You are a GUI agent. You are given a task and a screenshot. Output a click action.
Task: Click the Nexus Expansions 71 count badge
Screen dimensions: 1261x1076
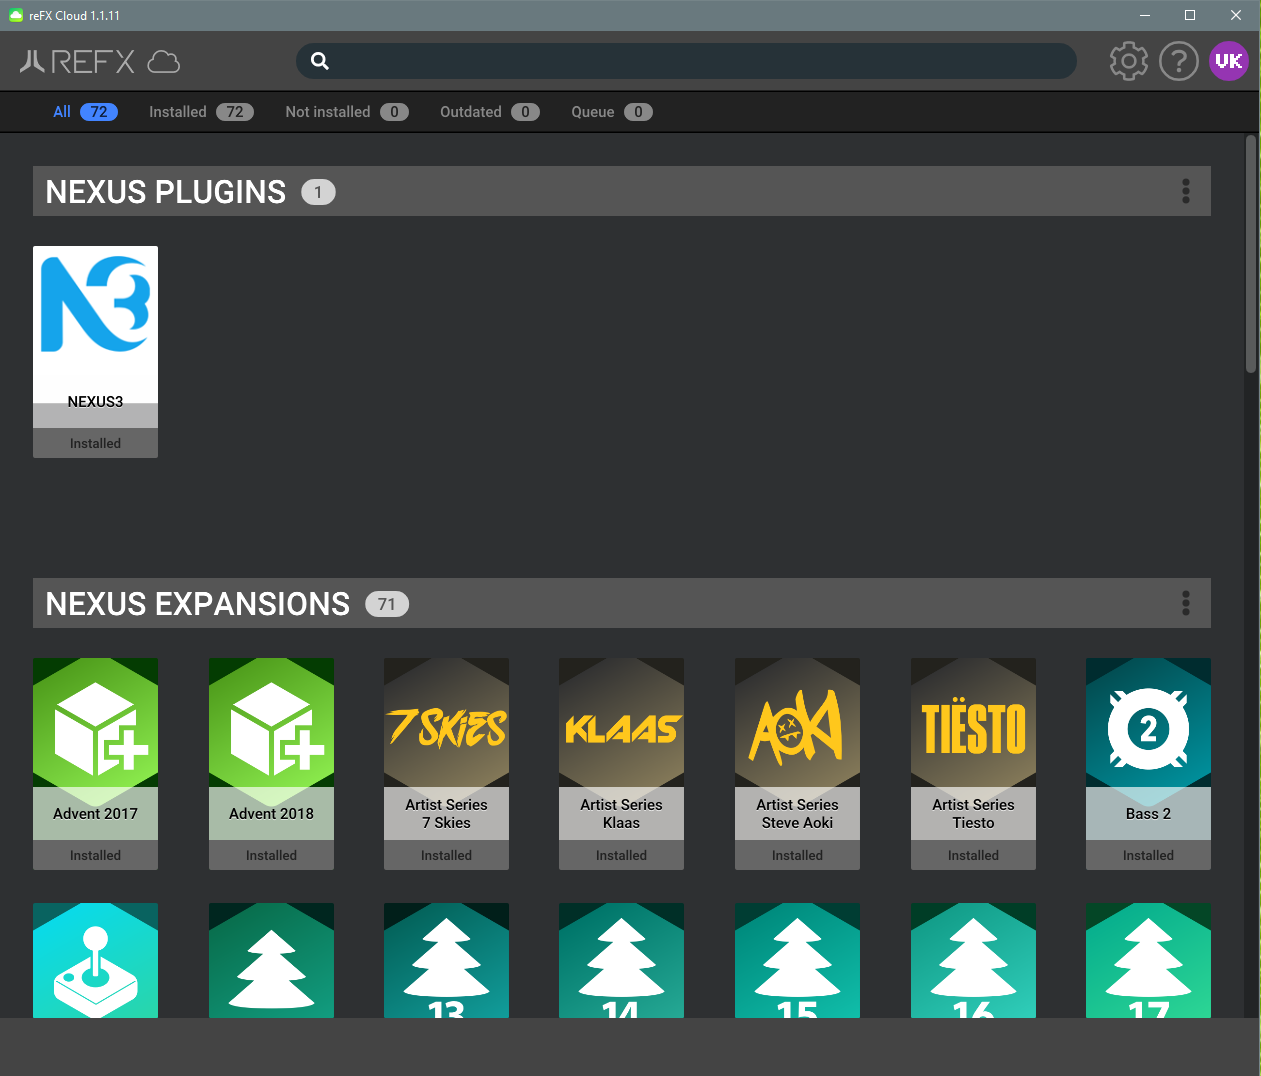[x=387, y=604]
